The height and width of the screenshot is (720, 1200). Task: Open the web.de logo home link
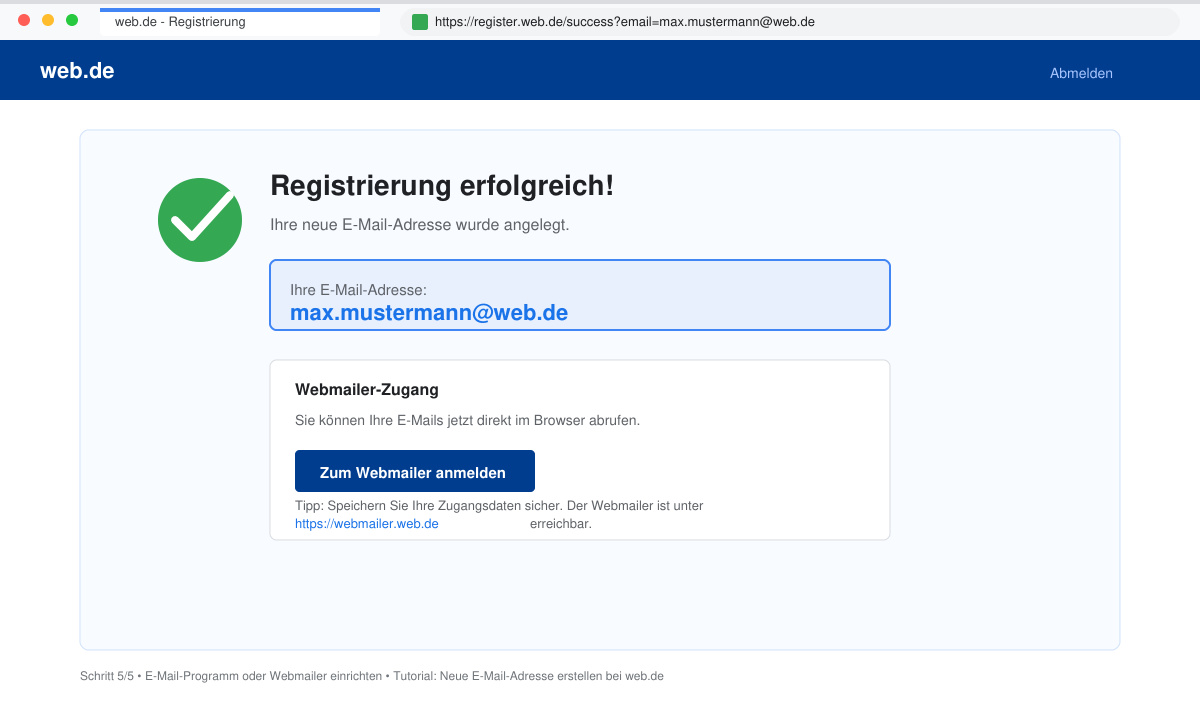click(77, 71)
